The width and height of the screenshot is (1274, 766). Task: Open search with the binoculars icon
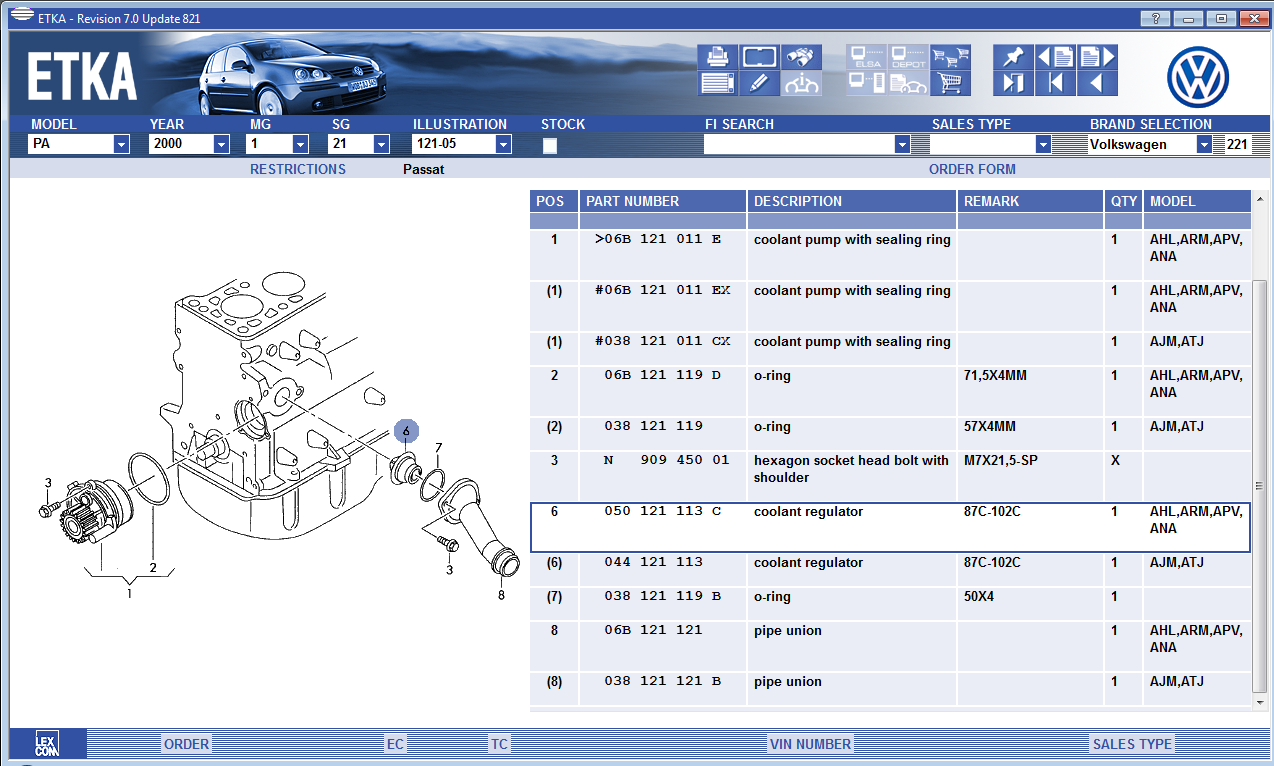(x=801, y=57)
